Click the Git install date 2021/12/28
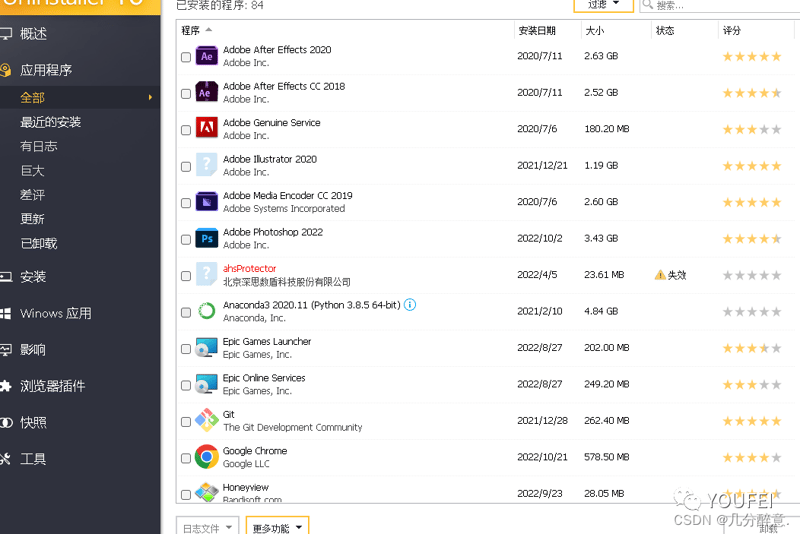The height and width of the screenshot is (534, 800). [x=542, y=420]
